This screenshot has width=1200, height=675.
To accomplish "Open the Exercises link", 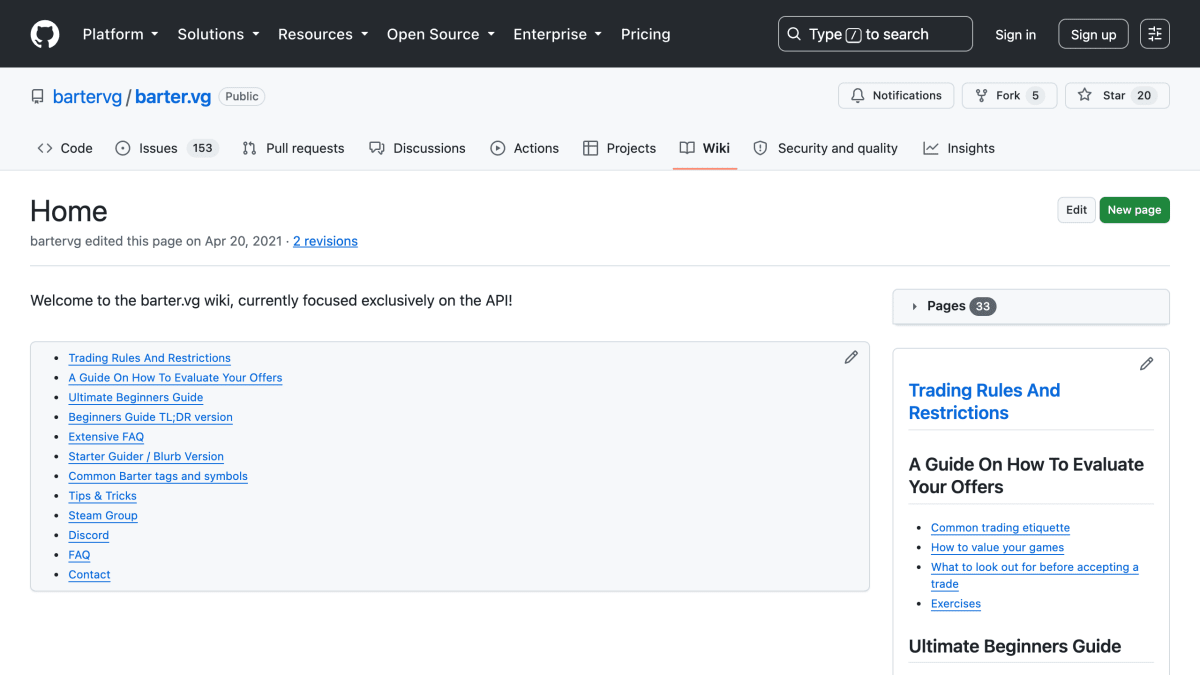I will click(956, 604).
